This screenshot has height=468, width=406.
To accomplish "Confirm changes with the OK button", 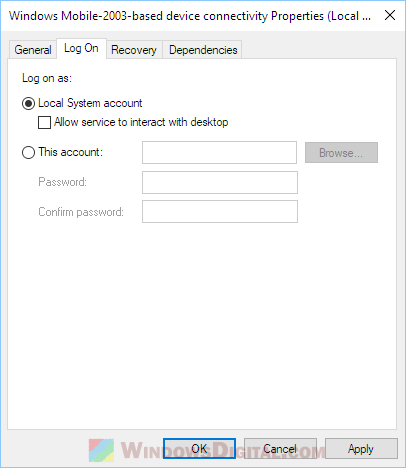I will pyautogui.click(x=199, y=448).
